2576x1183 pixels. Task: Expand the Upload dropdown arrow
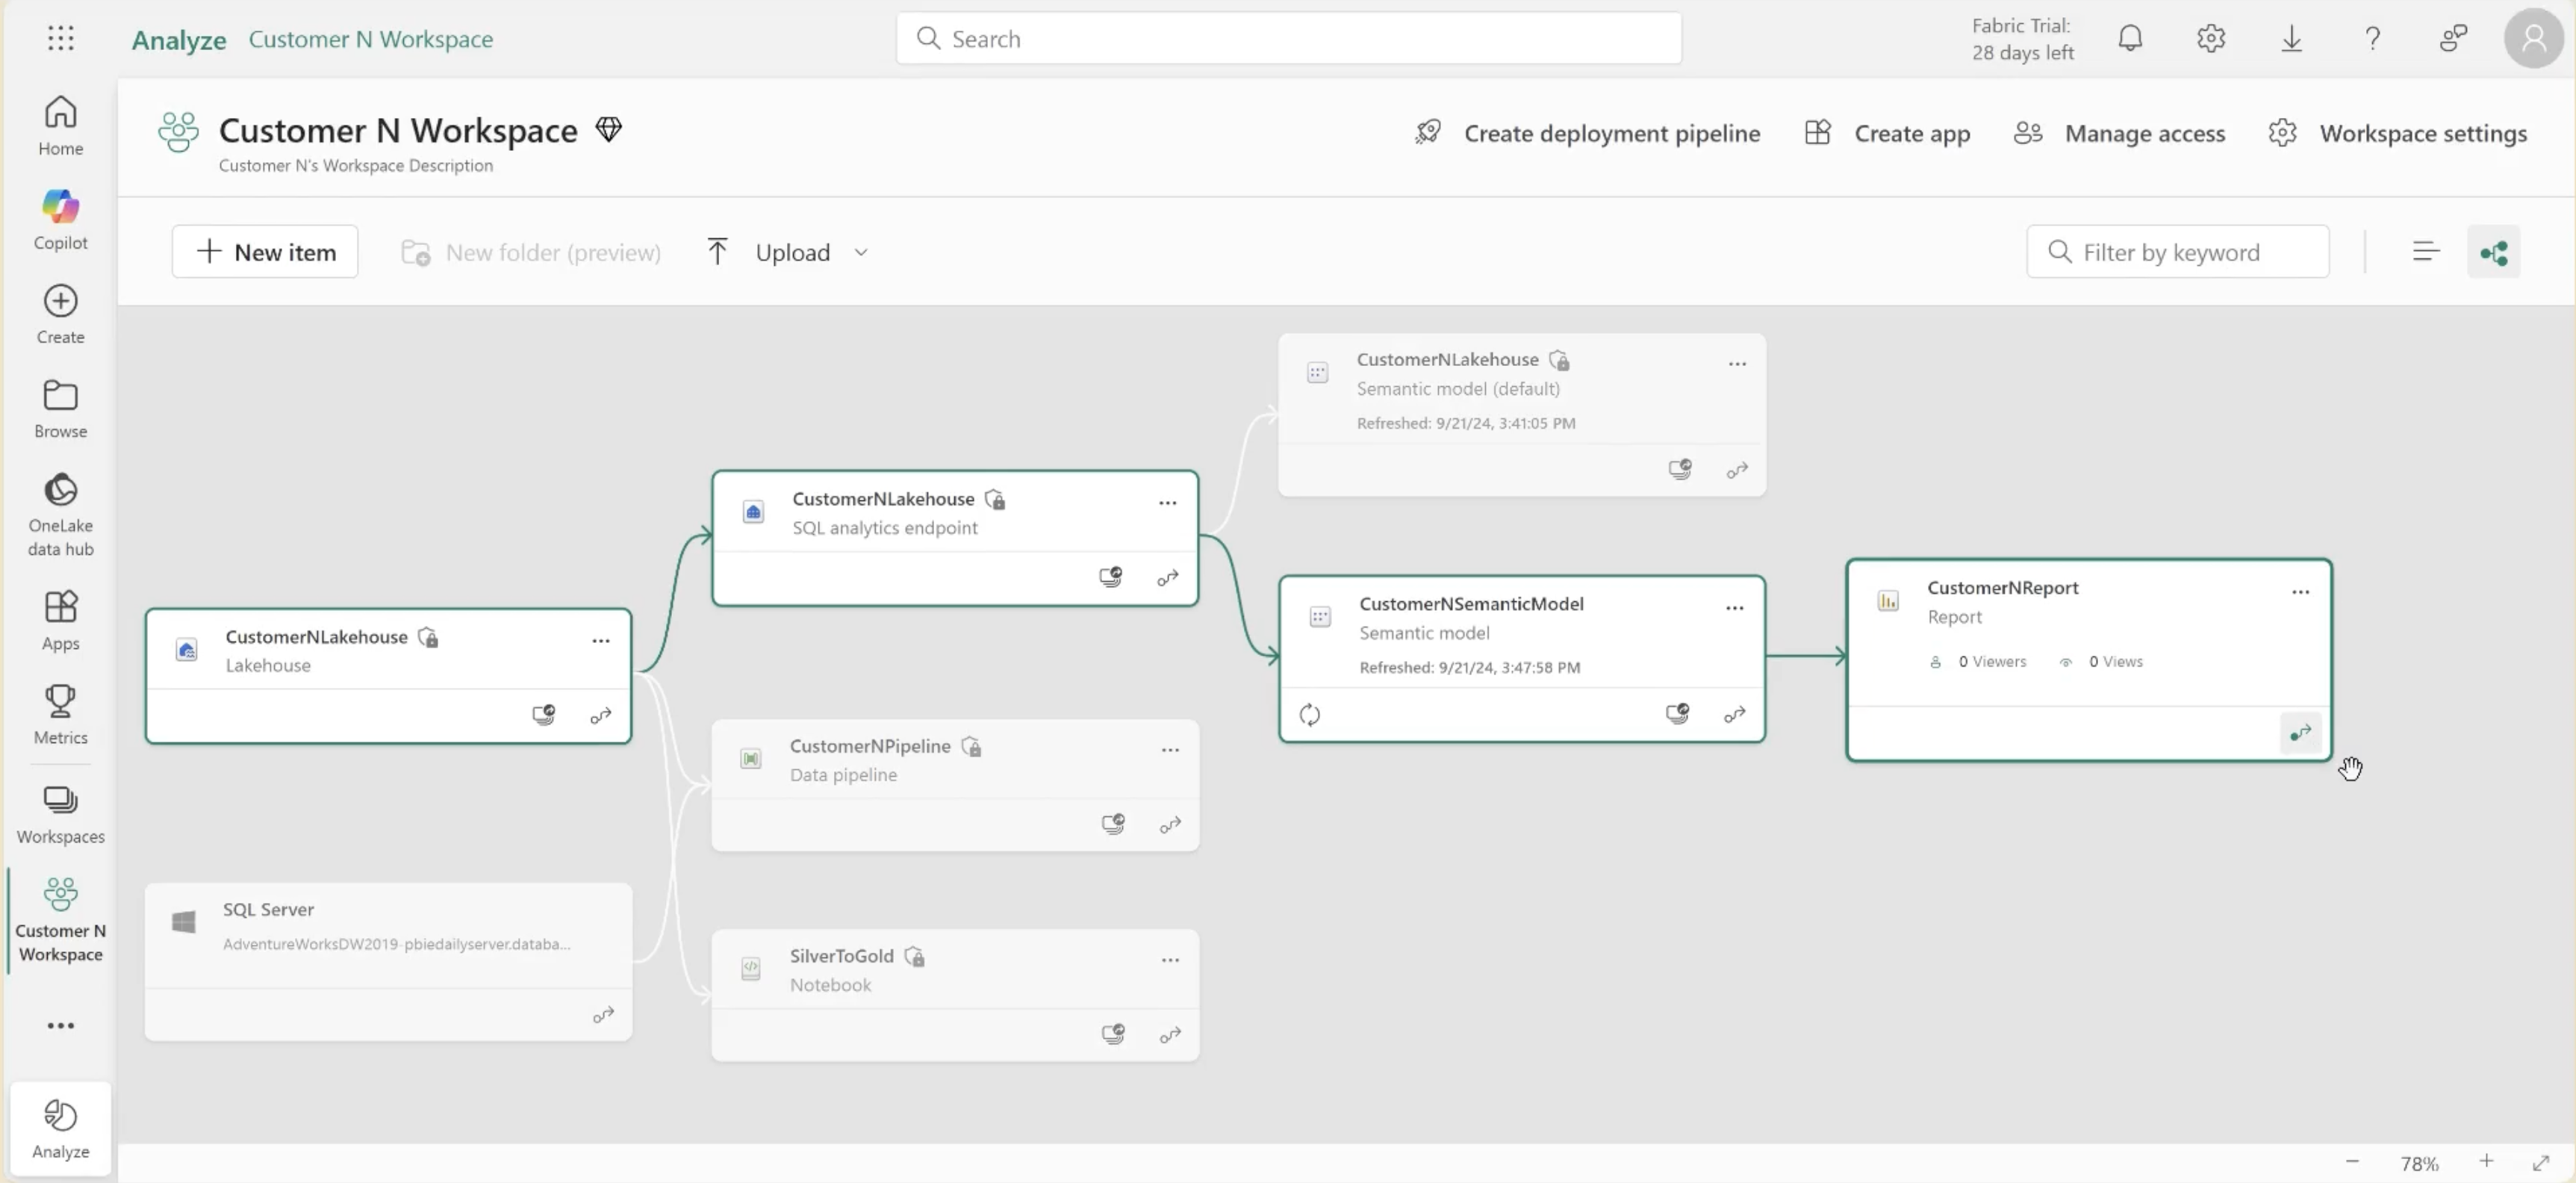[x=861, y=252]
